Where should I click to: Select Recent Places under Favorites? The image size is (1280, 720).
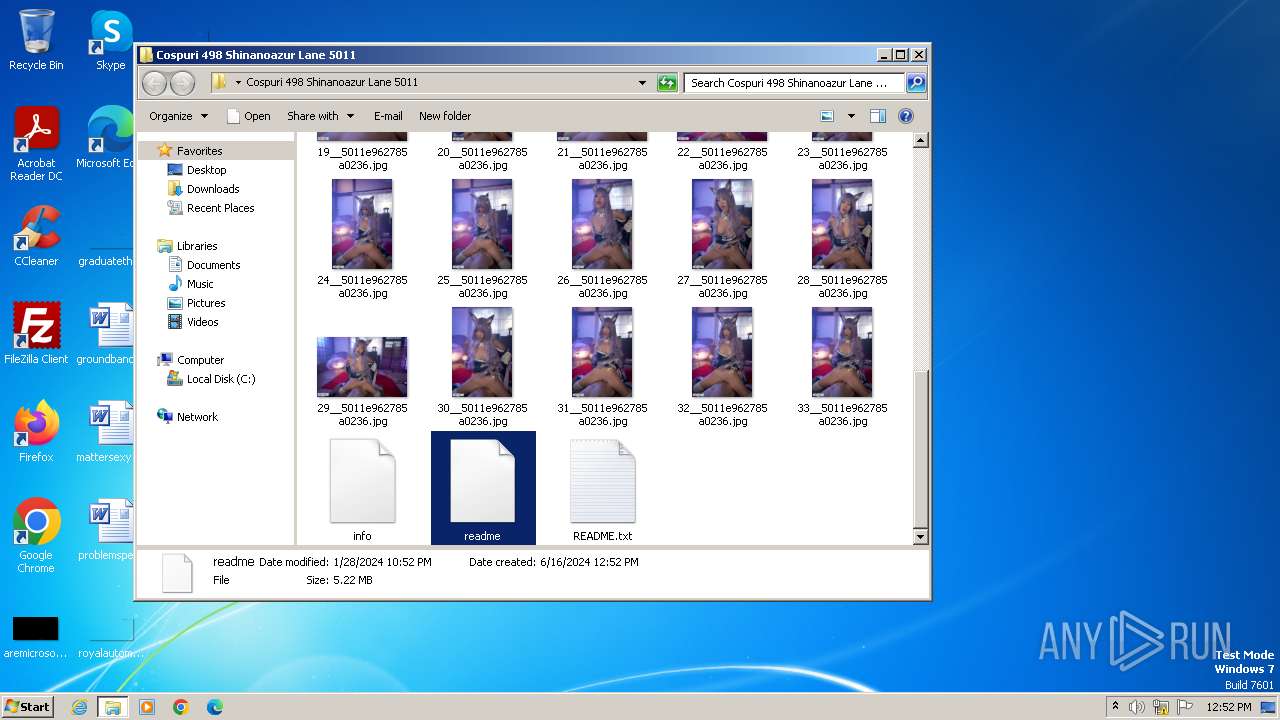point(220,208)
